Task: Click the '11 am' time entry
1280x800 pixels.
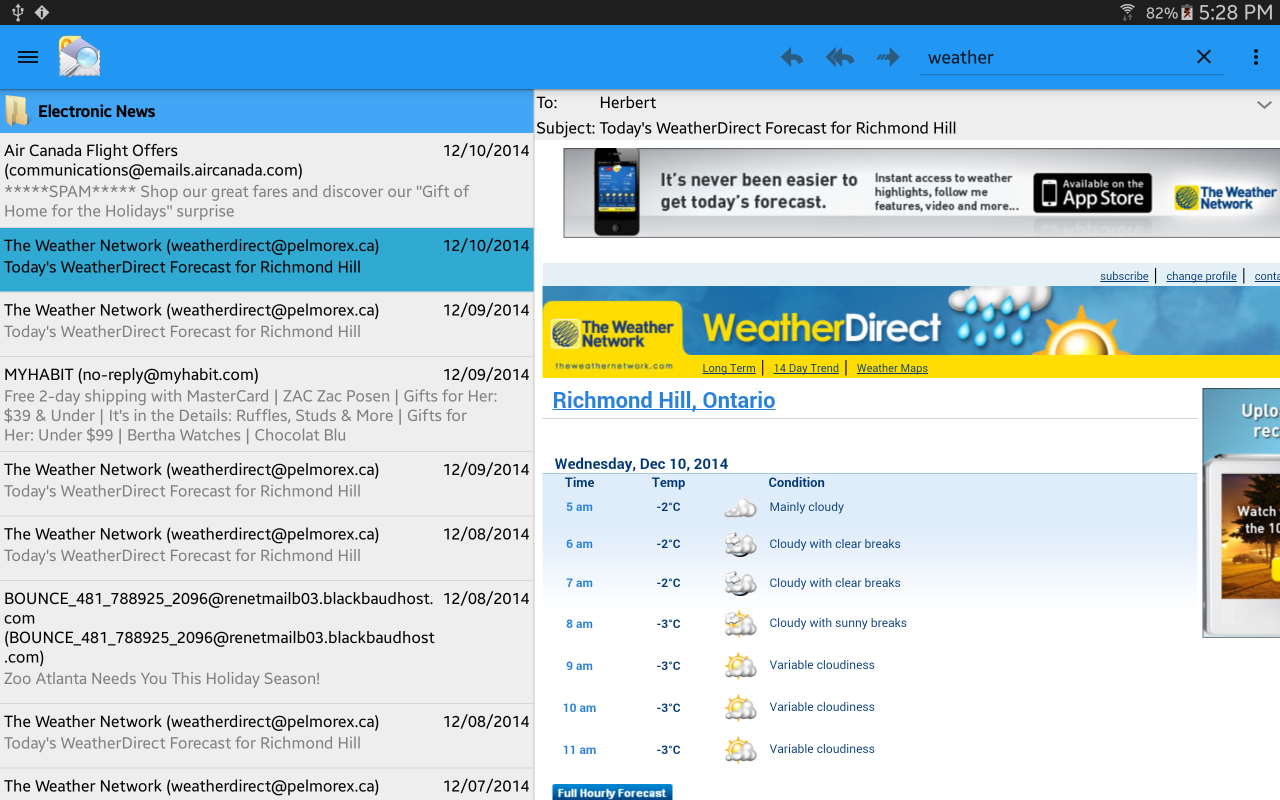Action: pos(579,750)
